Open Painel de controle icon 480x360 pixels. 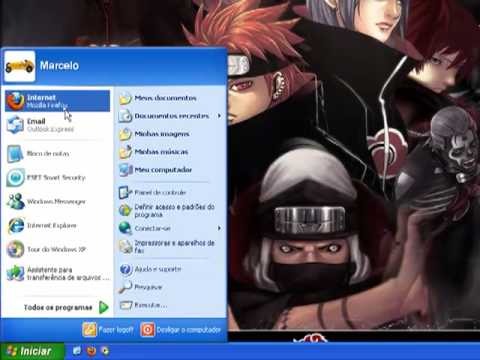click(125, 193)
